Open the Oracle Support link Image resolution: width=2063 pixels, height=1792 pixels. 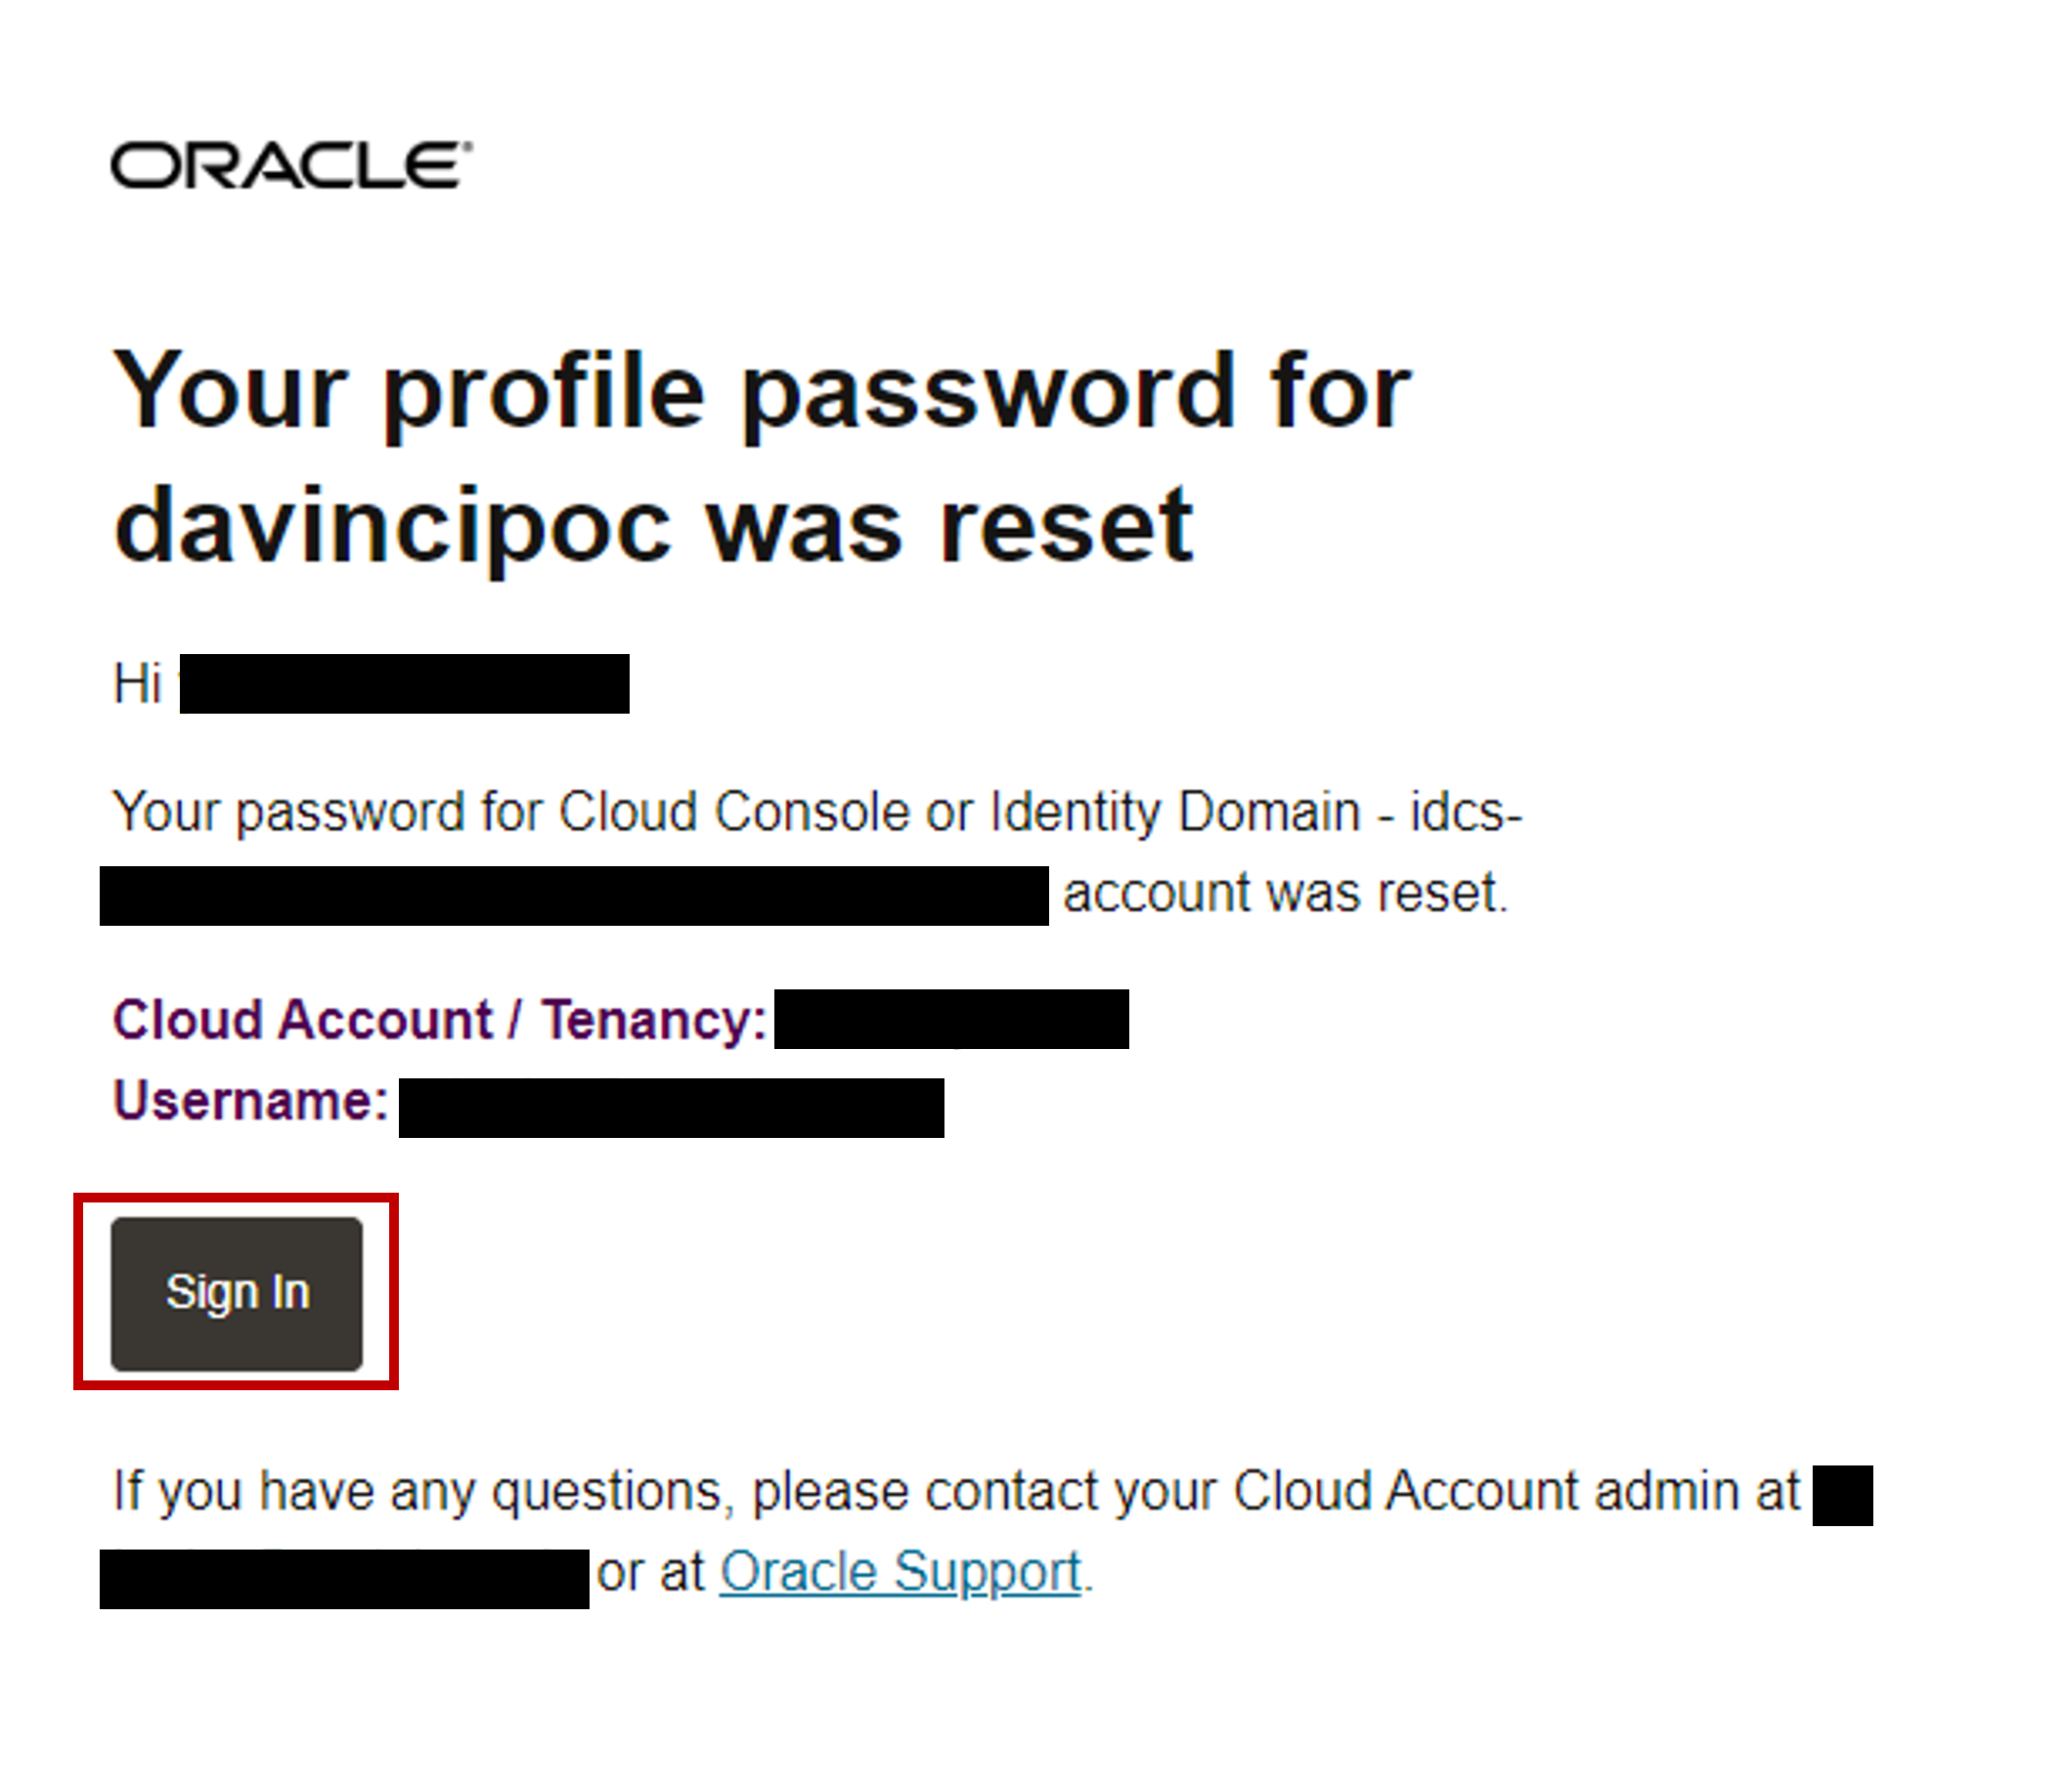(x=901, y=1572)
